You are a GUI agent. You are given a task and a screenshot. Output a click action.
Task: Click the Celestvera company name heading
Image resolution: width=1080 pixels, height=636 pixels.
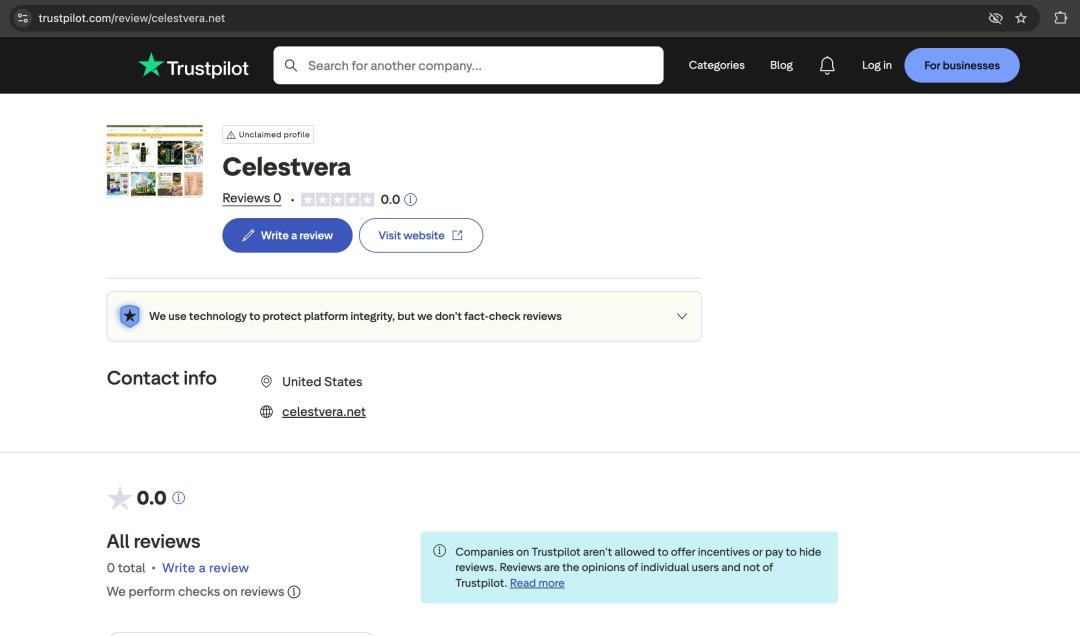pyautogui.click(x=287, y=167)
